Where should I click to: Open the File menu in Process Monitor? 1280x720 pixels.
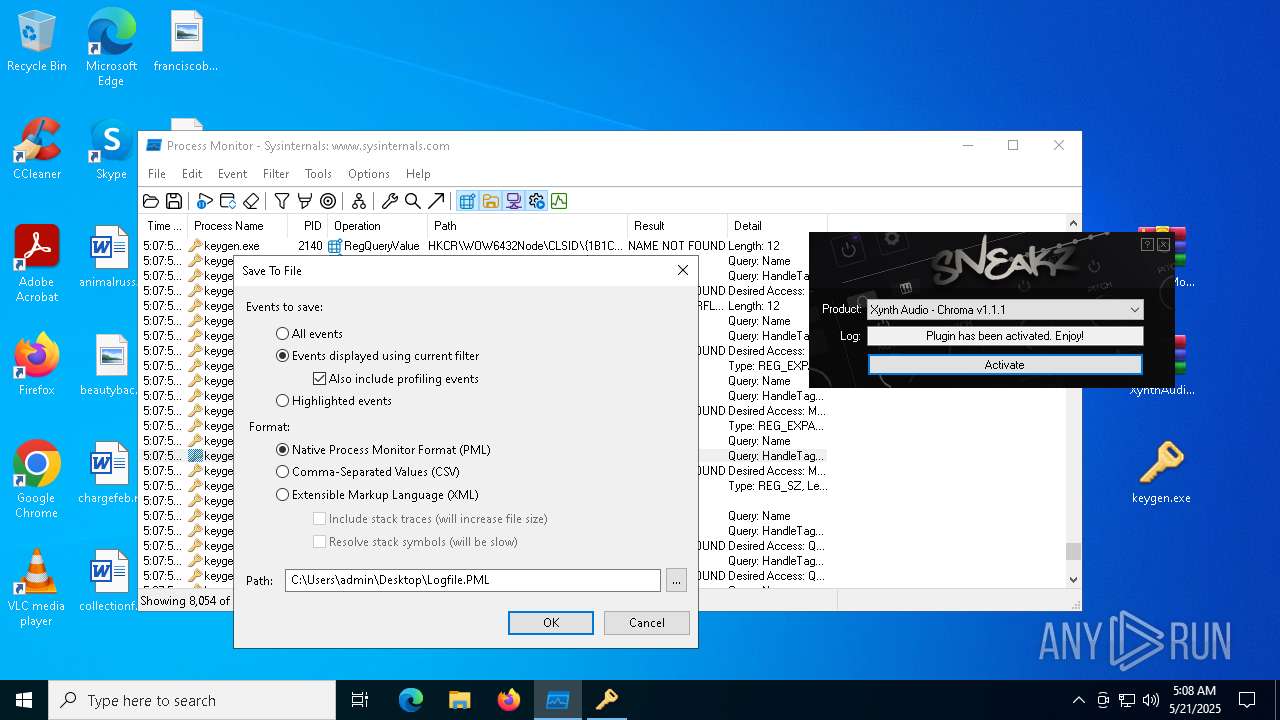tap(157, 174)
